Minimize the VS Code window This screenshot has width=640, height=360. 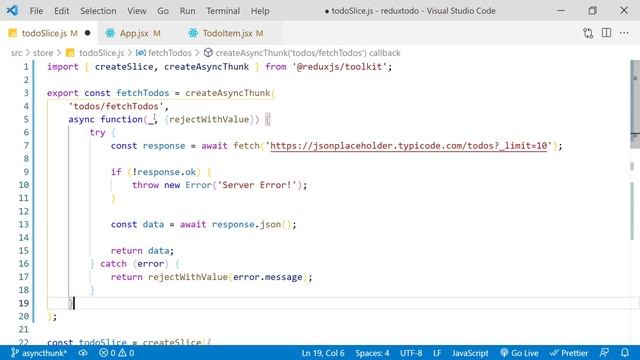point(561,11)
